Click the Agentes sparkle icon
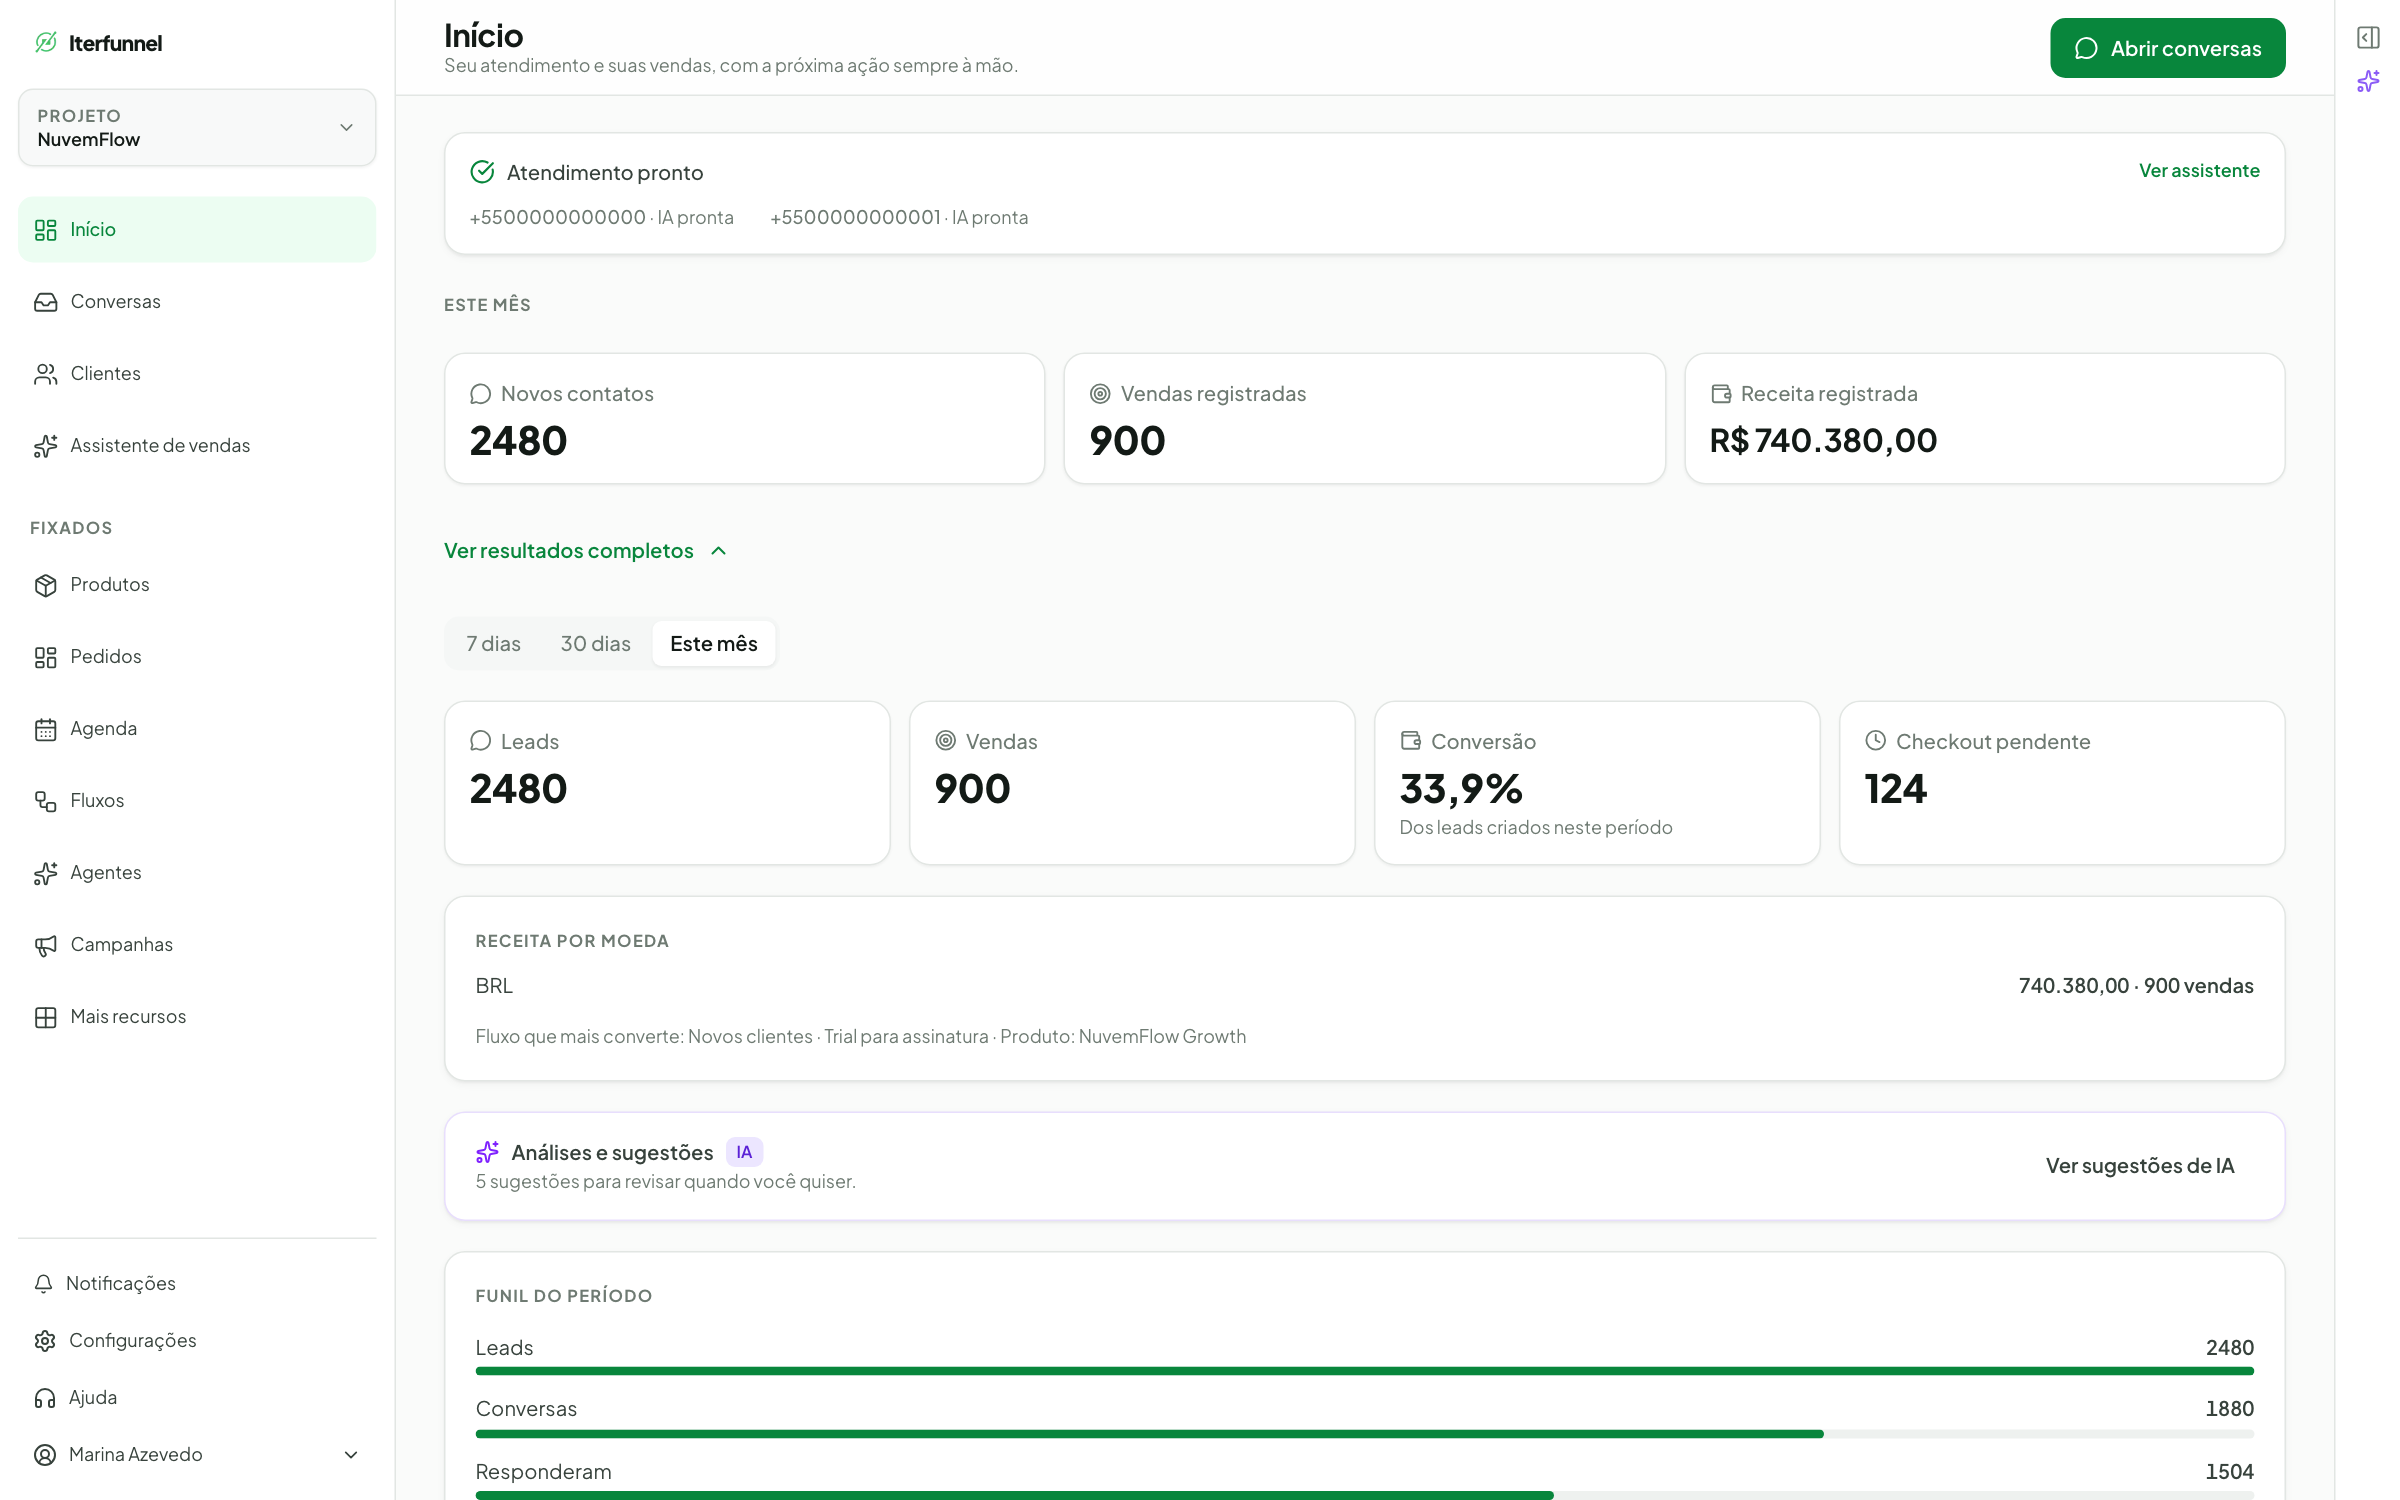Image resolution: width=2400 pixels, height=1500 pixels. pyautogui.click(x=45, y=873)
